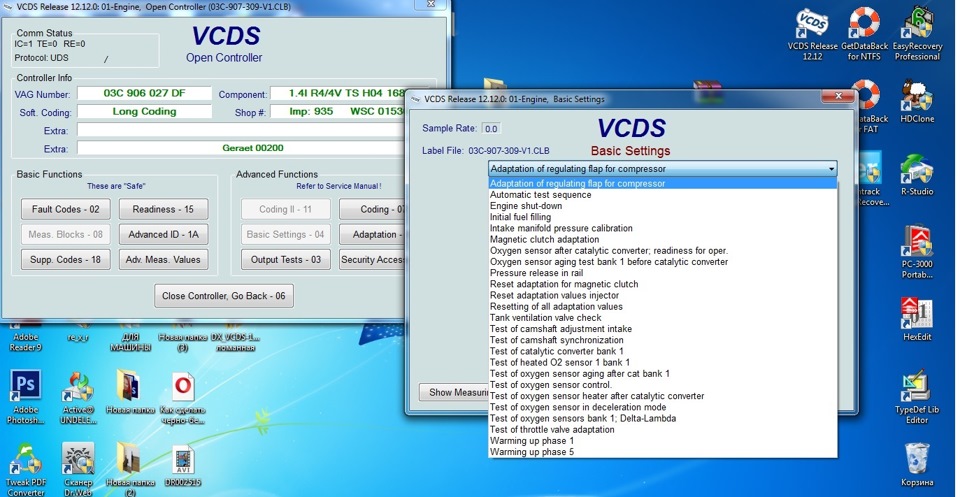960x497 pixels.
Task: Choose Oxygen sensor aging test bank 1 before catalytic converter
Action: coord(662,262)
